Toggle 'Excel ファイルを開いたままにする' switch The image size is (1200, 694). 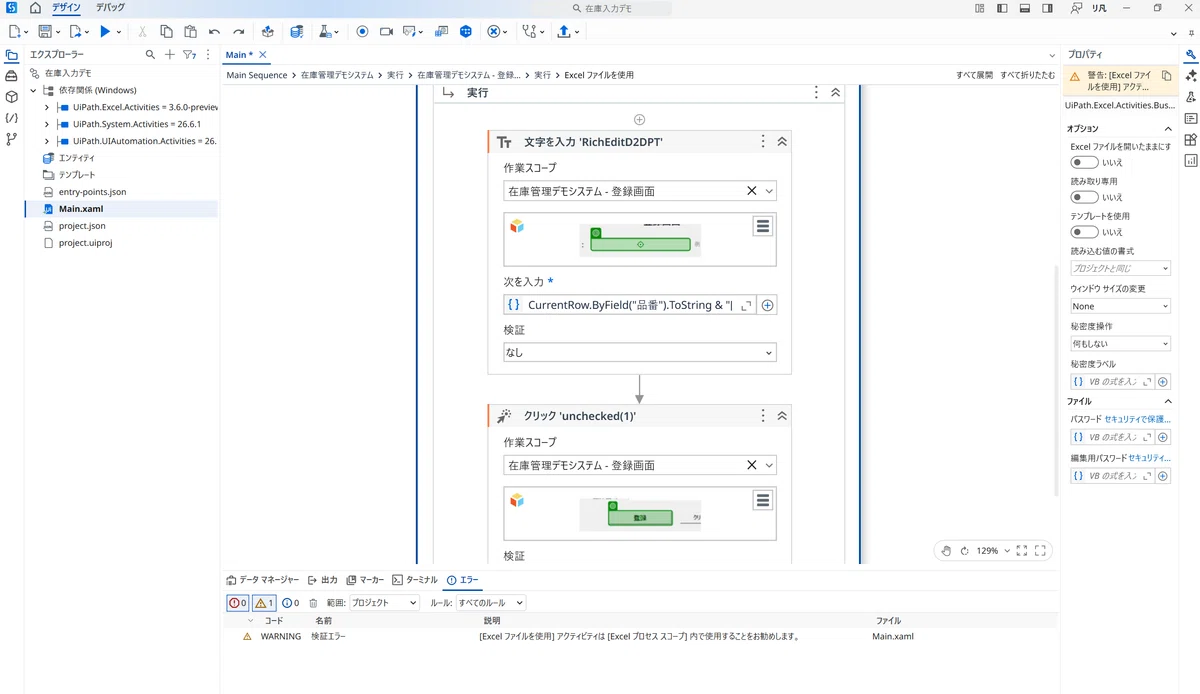pyautogui.click(x=1084, y=162)
